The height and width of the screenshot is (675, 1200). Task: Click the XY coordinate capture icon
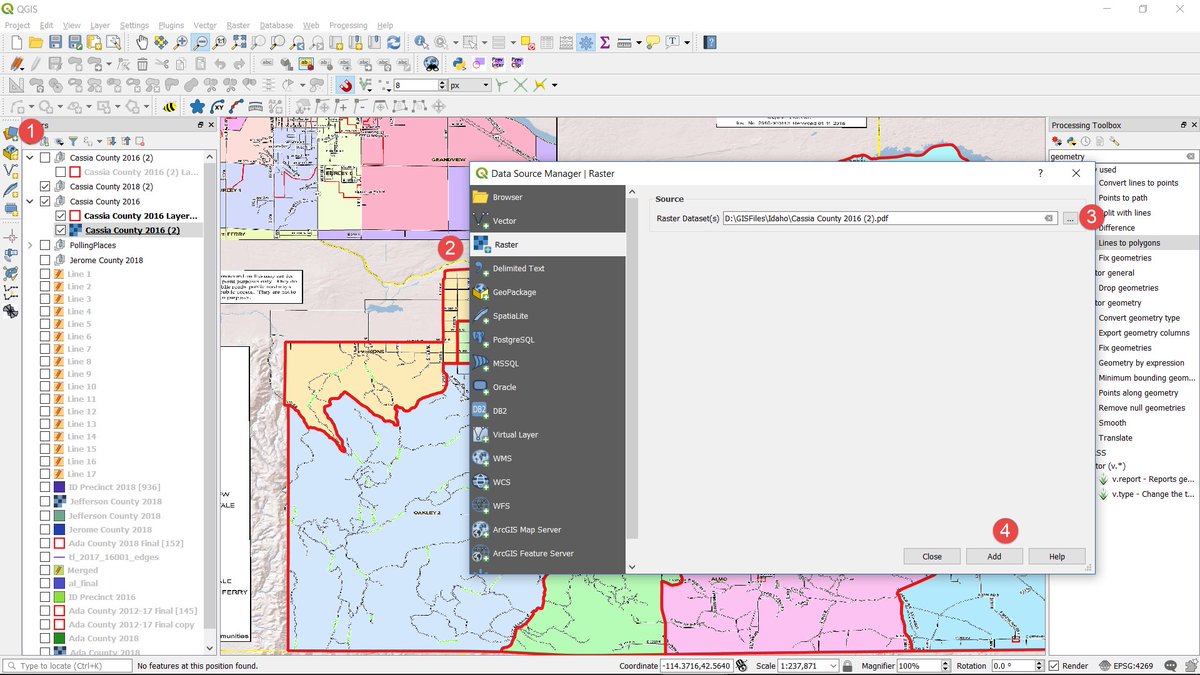217,107
